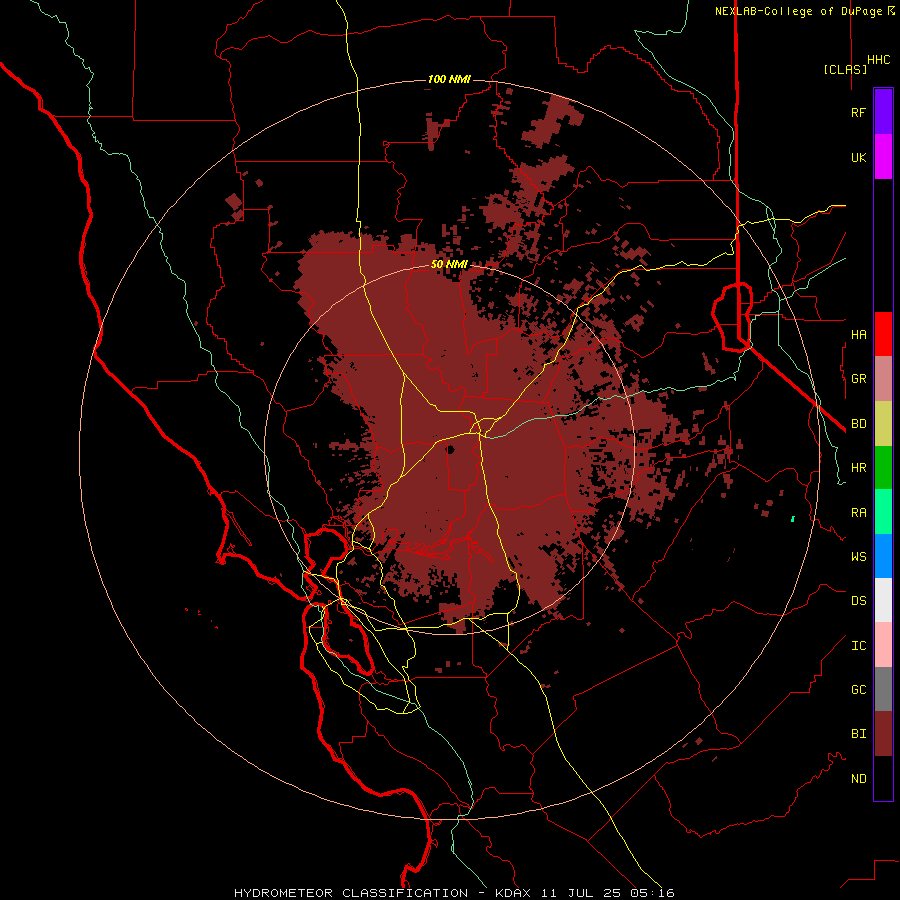
Task: Click the RF legend label
Action: [x=858, y=112]
